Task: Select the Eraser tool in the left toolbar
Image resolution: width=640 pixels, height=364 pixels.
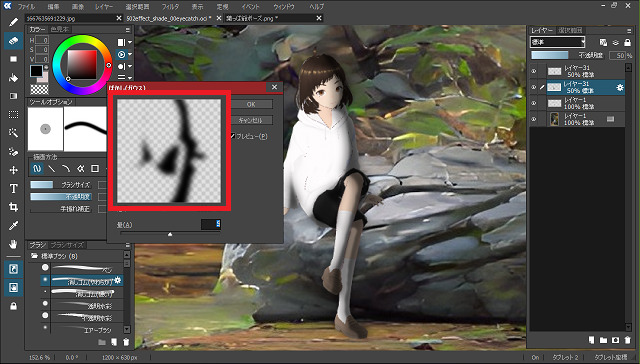Action: tap(13, 40)
